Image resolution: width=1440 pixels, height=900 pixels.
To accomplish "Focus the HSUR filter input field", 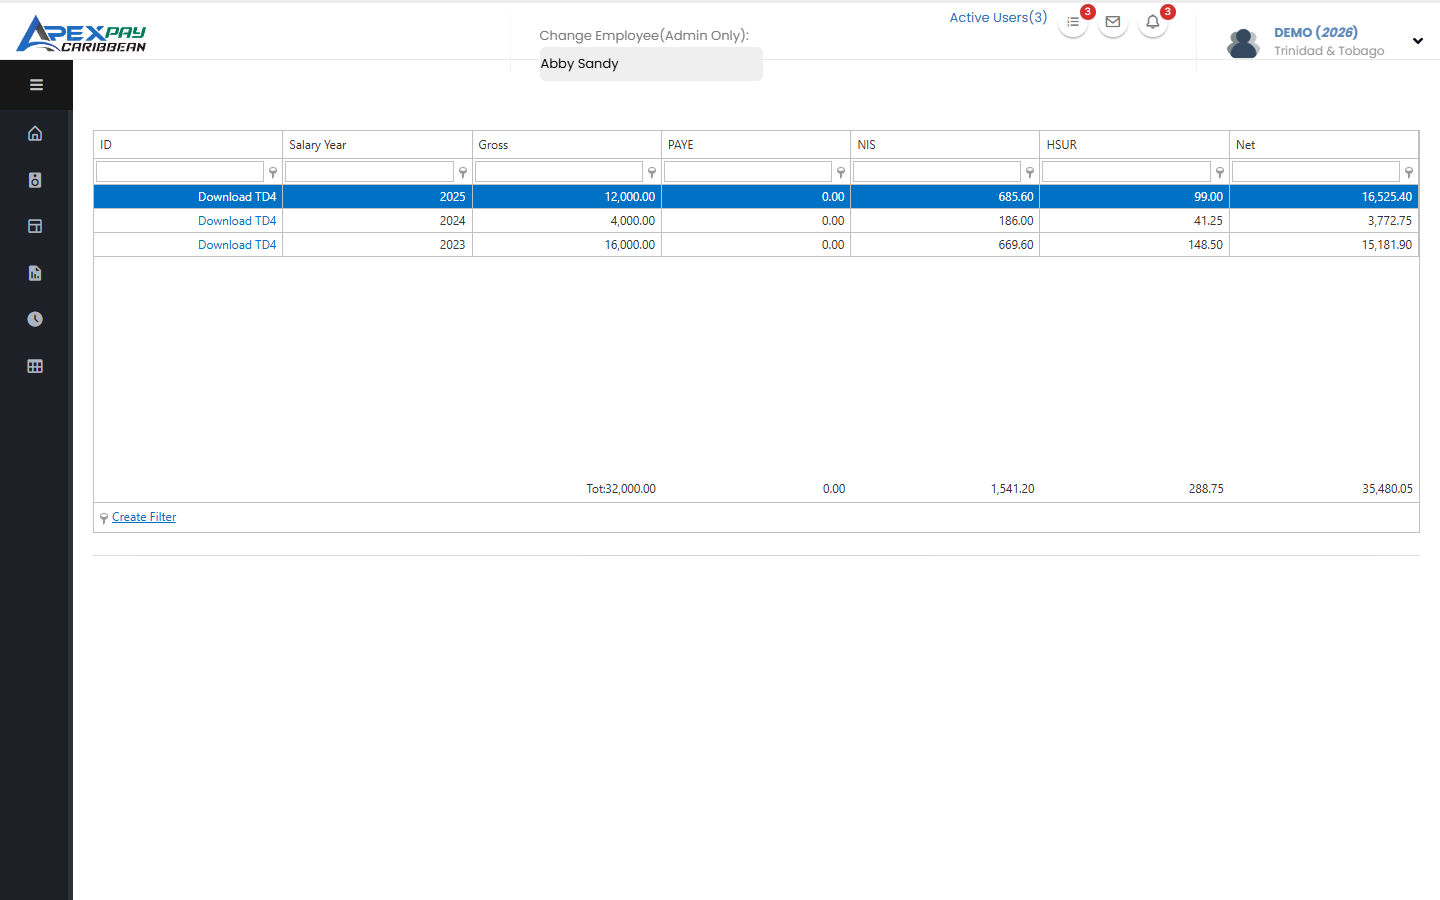I will pyautogui.click(x=1126, y=172).
